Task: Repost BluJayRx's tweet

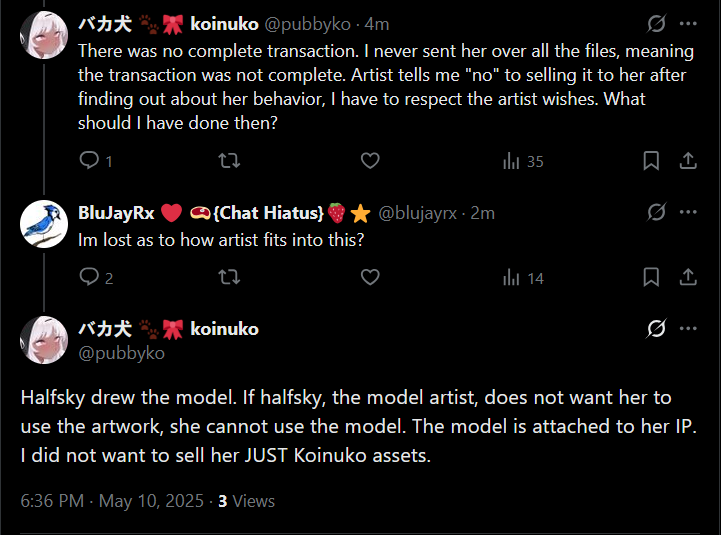Action: point(229,277)
